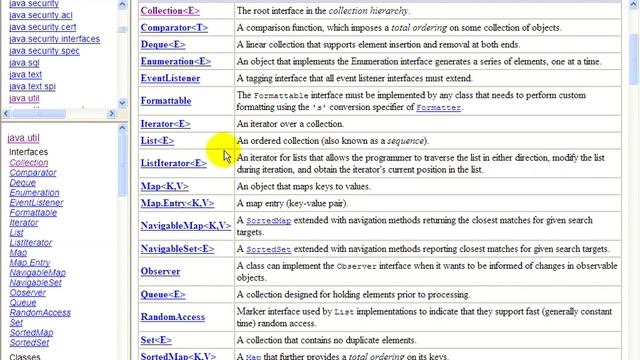Screen dimensions: 640x360
Task: Select Enumeration in the sidebar Interfaces list
Action: click(34, 193)
